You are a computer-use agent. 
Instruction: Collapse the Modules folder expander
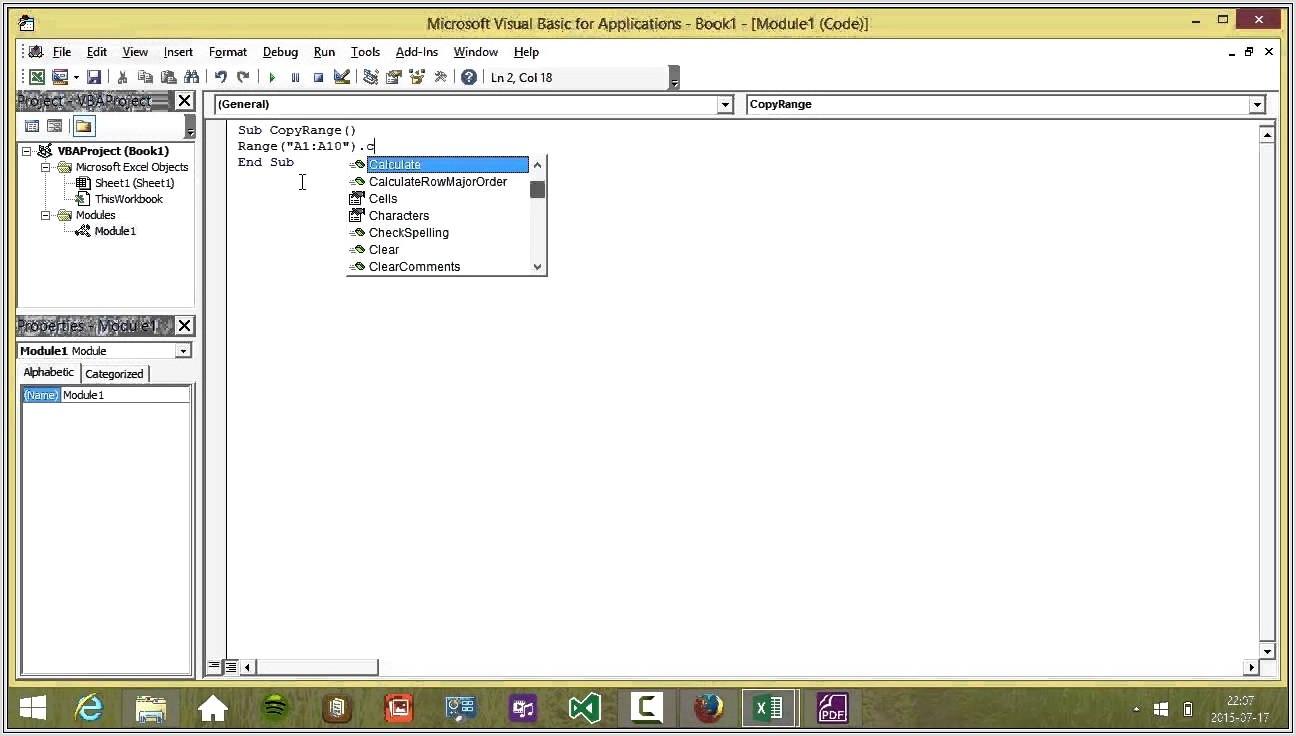46,215
